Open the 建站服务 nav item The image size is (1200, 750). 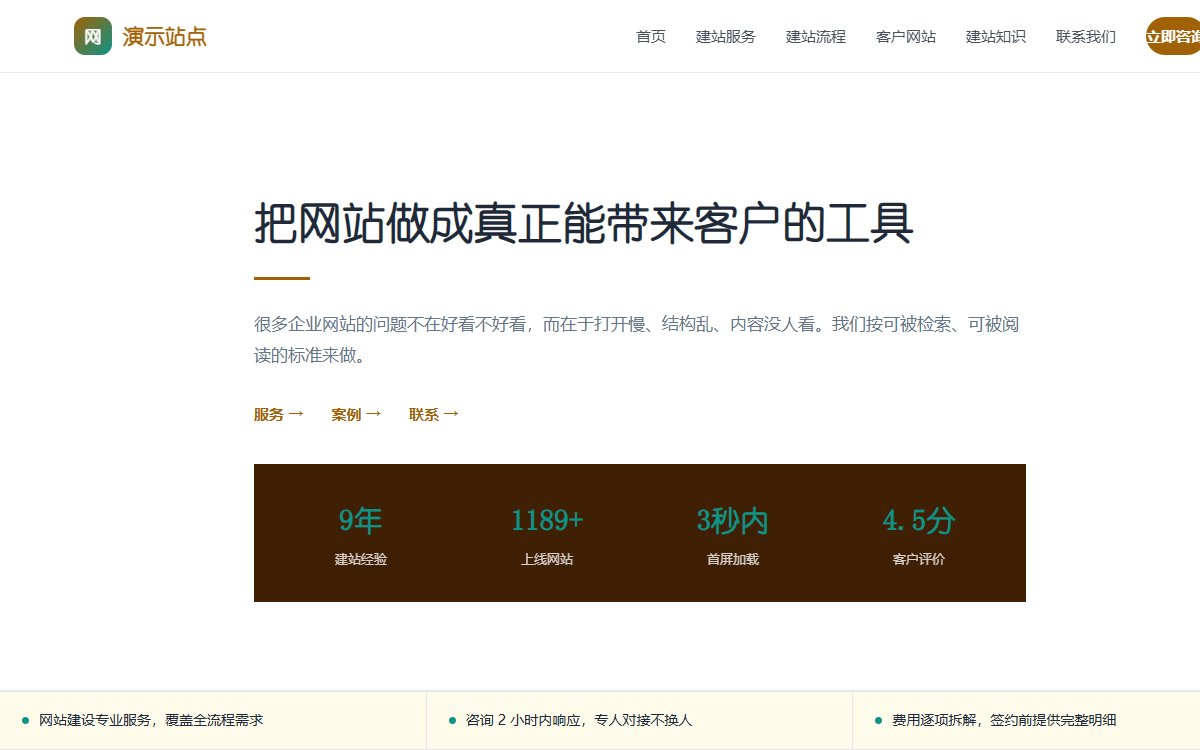[726, 37]
